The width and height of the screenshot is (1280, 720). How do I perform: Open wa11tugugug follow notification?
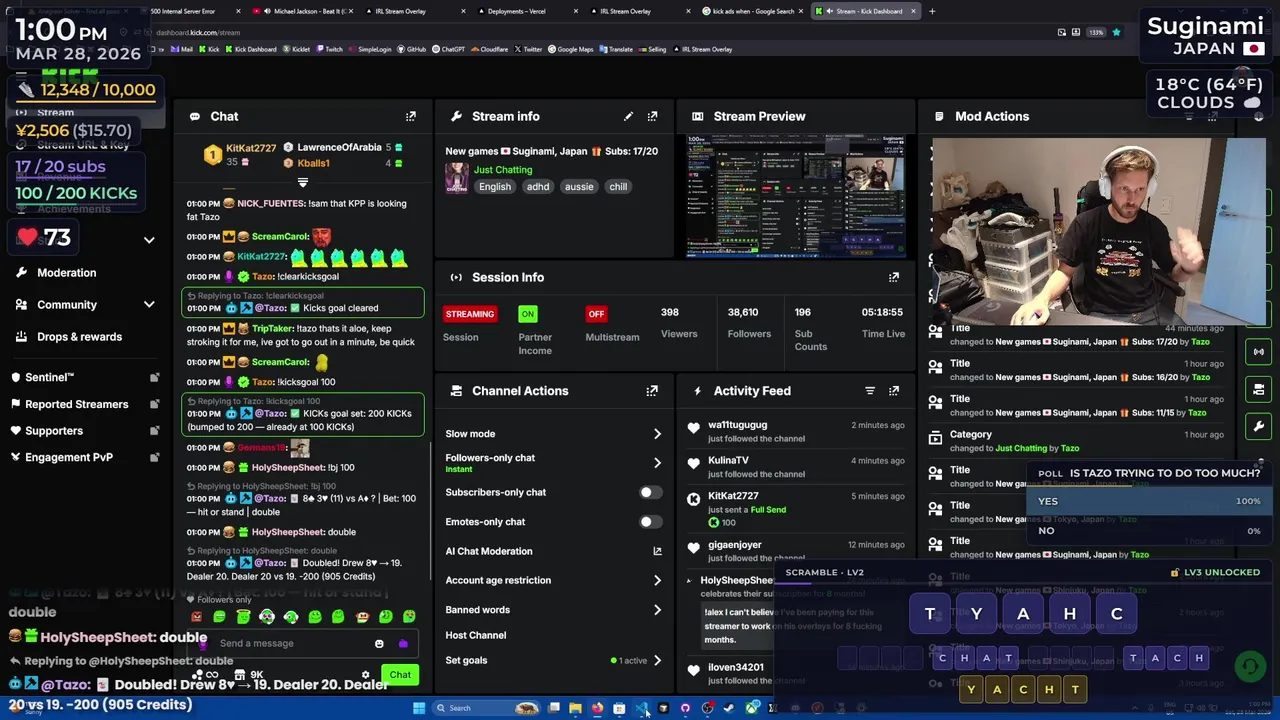pyautogui.click(x=795, y=431)
